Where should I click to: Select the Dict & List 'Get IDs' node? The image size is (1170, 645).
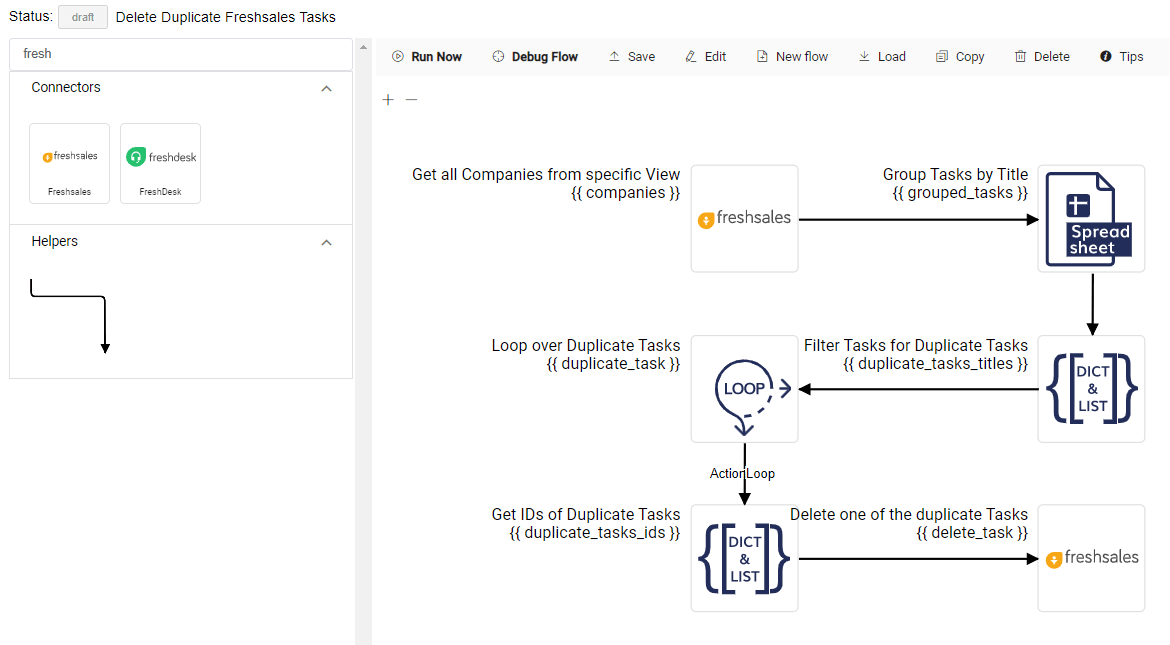[745, 558]
